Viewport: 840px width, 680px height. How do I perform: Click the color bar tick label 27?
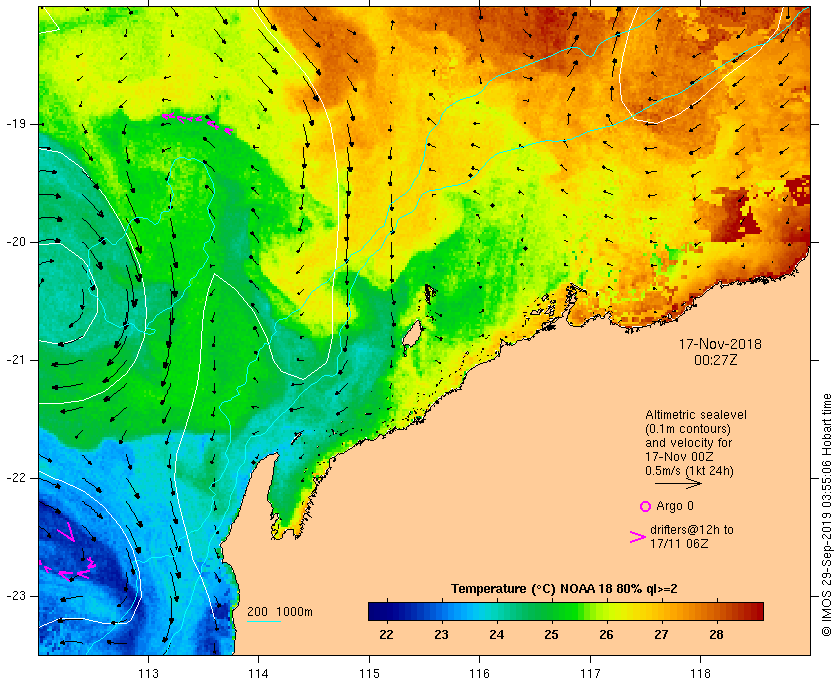point(662,635)
